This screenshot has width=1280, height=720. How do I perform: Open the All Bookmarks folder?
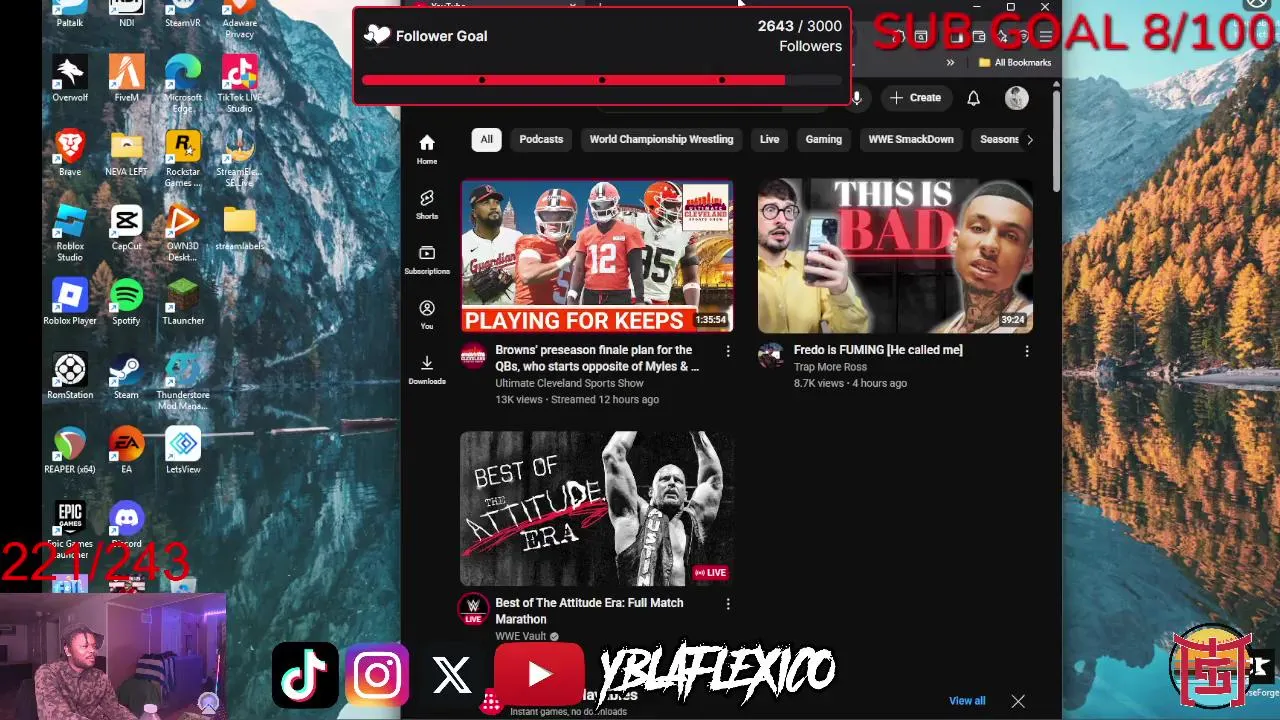(x=1015, y=62)
